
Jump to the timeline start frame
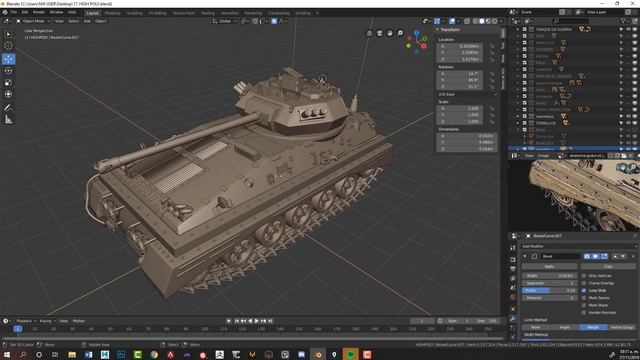237,321
